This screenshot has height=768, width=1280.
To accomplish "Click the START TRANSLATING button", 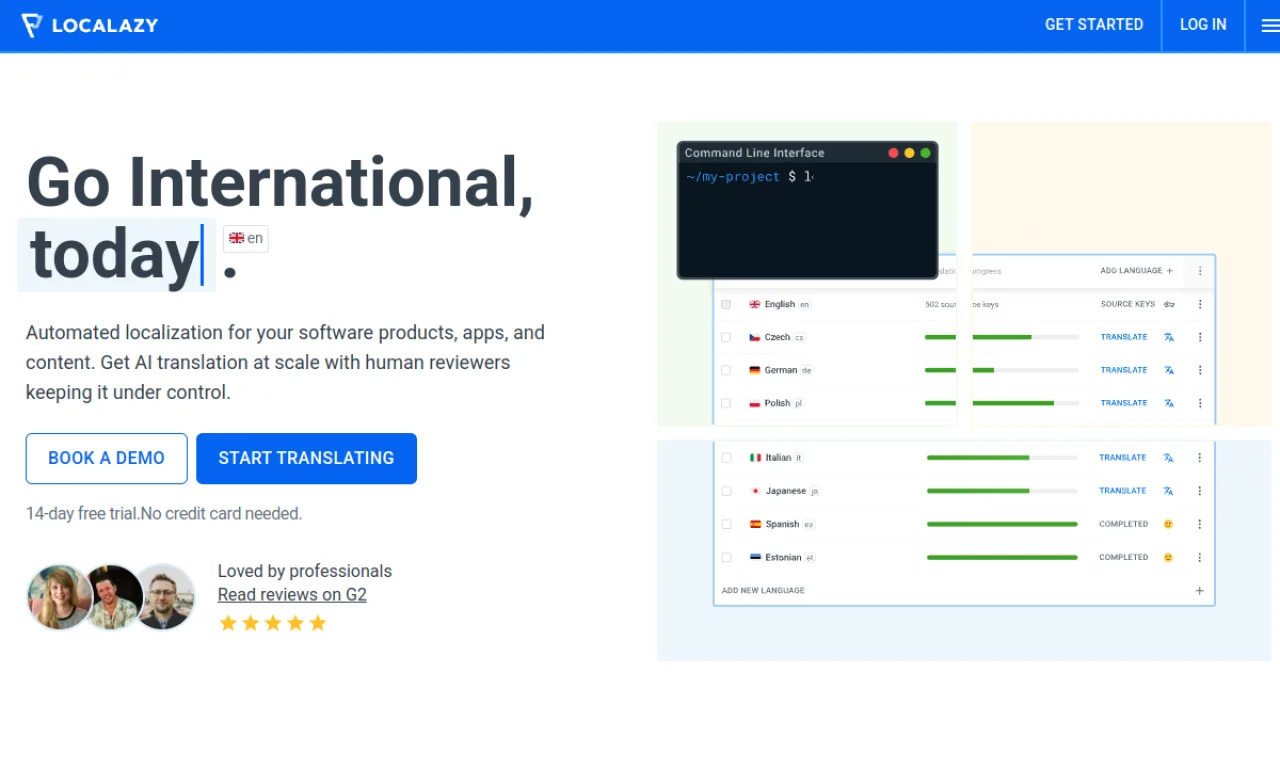I will [x=306, y=458].
